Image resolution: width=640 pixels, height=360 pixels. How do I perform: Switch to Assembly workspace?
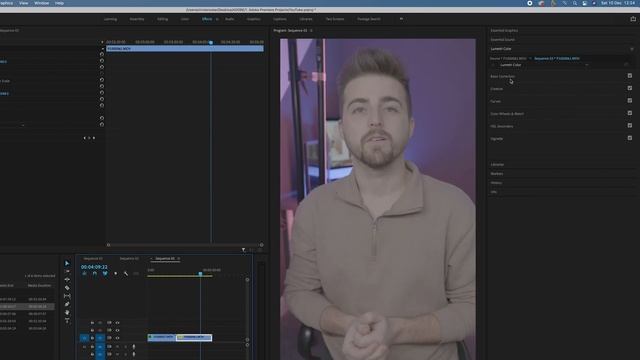pyautogui.click(x=137, y=19)
